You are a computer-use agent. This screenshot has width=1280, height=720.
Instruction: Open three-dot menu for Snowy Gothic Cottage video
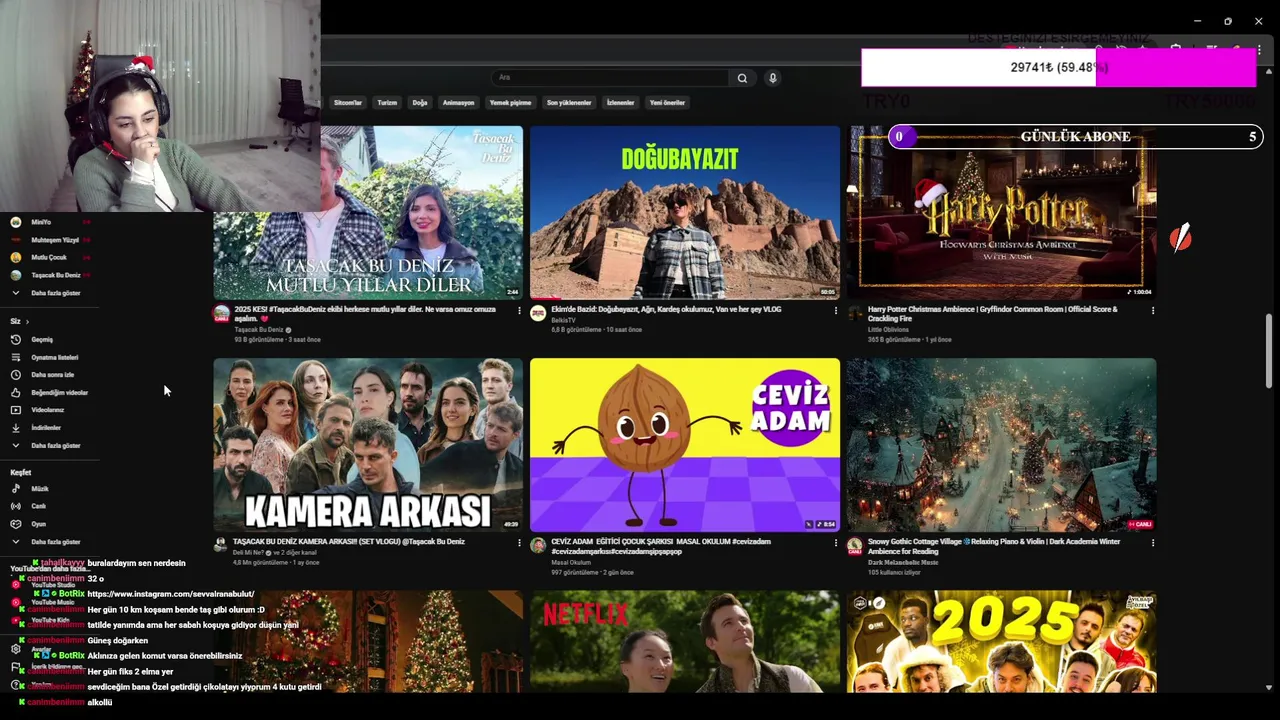[x=1153, y=543]
